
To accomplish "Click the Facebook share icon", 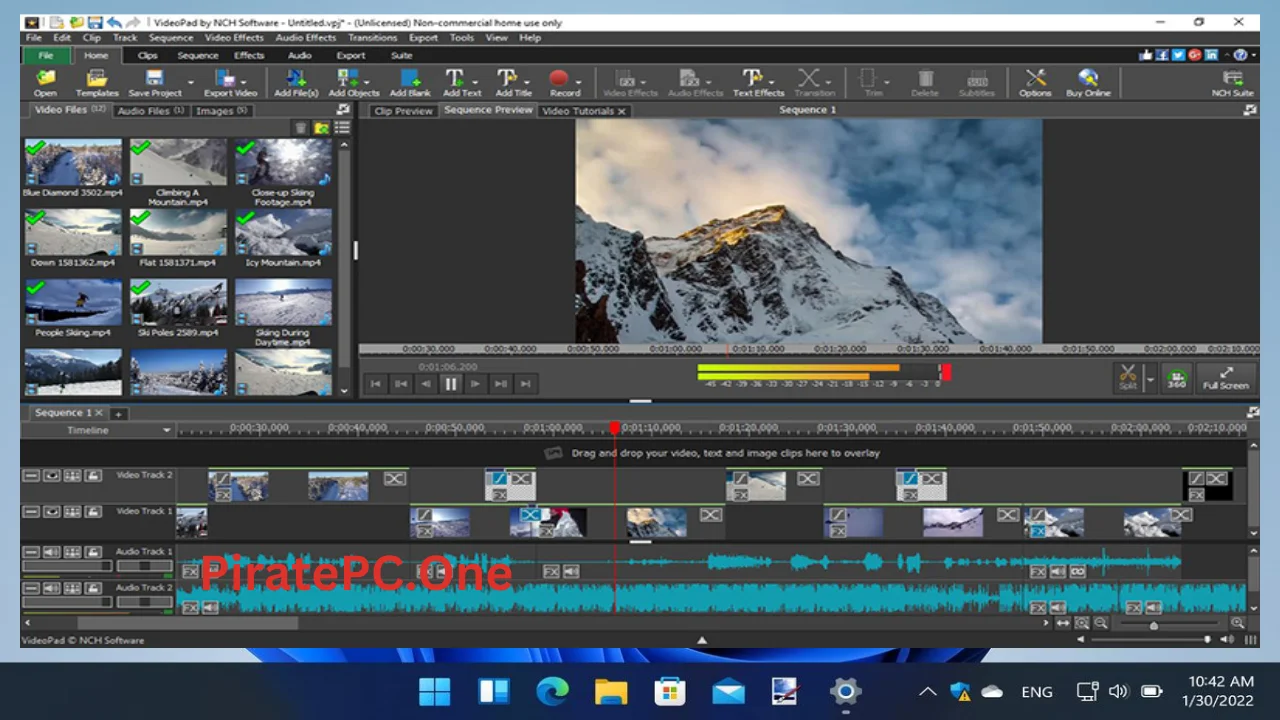I will point(1163,55).
